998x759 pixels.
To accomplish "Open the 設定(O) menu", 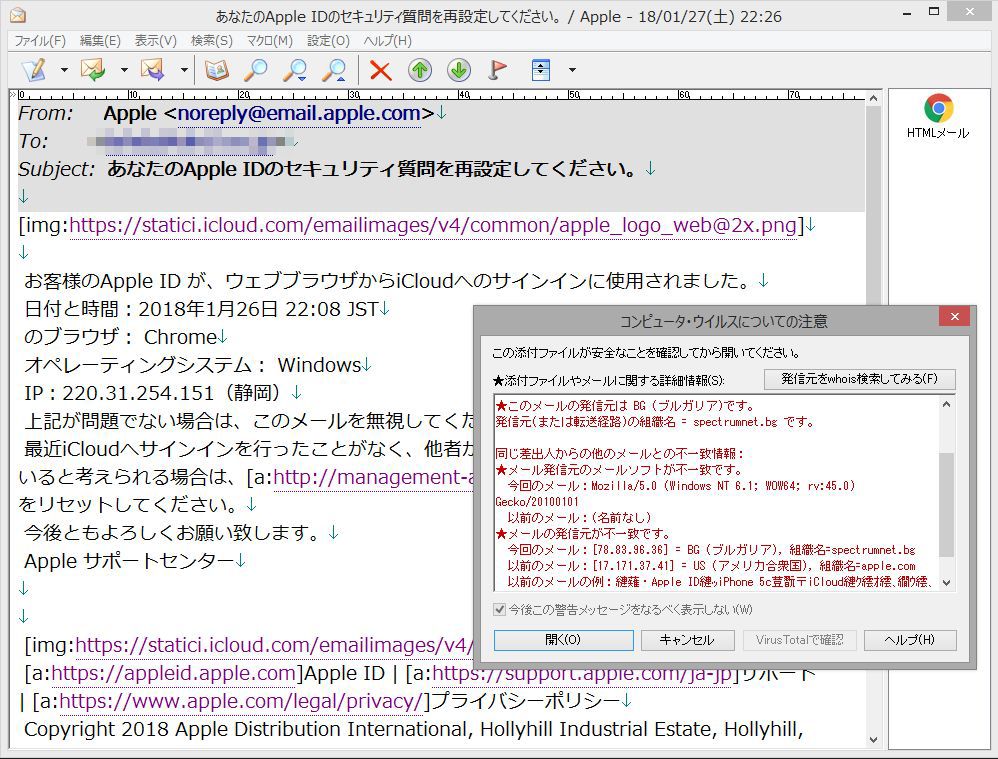I will pyautogui.click(x=328, y=41).
